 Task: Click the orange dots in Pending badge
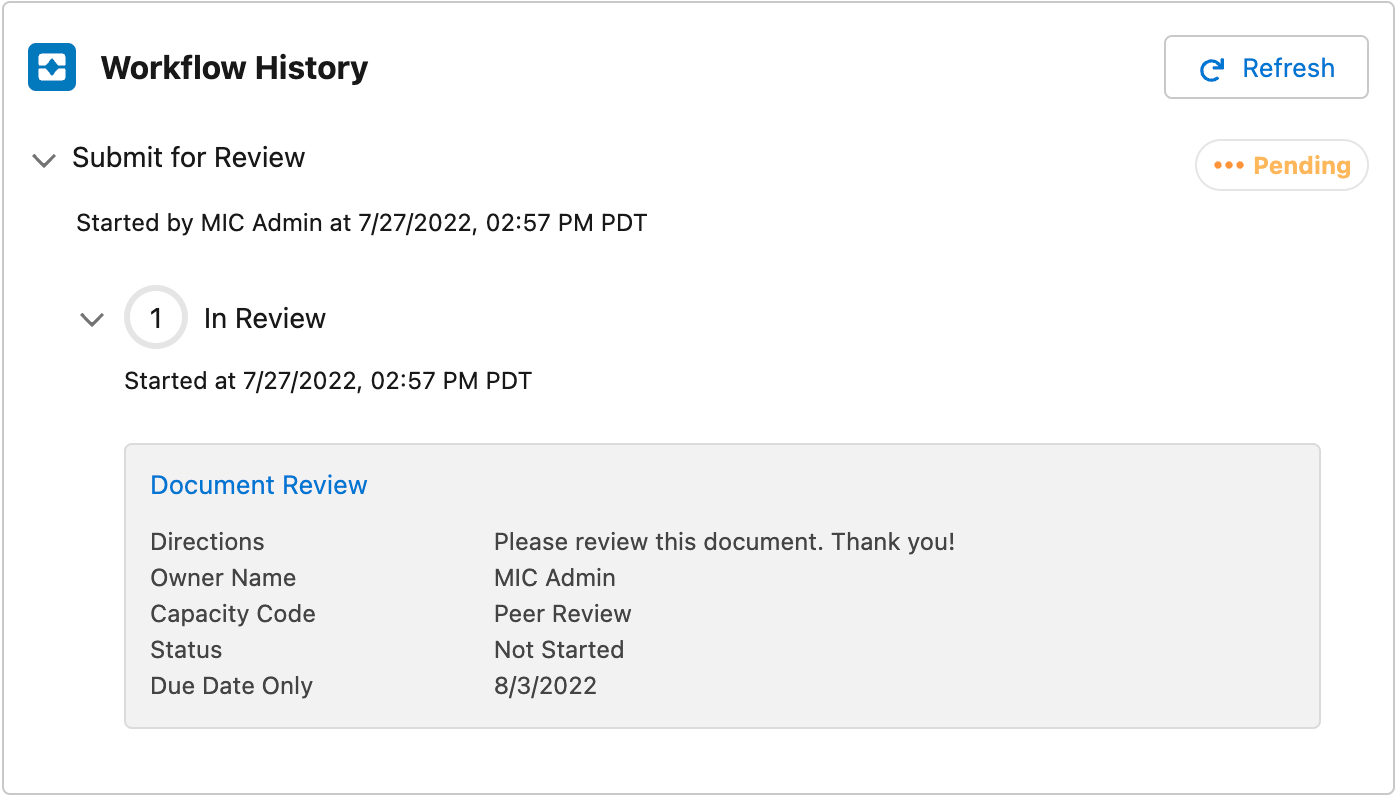1228,166
